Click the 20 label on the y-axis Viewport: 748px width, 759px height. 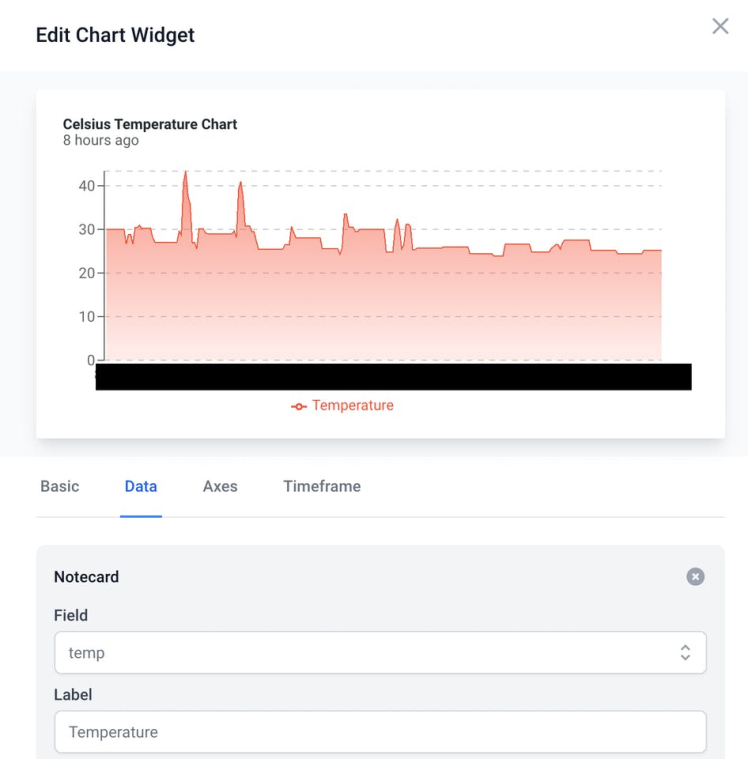click(x=86, y=273)
